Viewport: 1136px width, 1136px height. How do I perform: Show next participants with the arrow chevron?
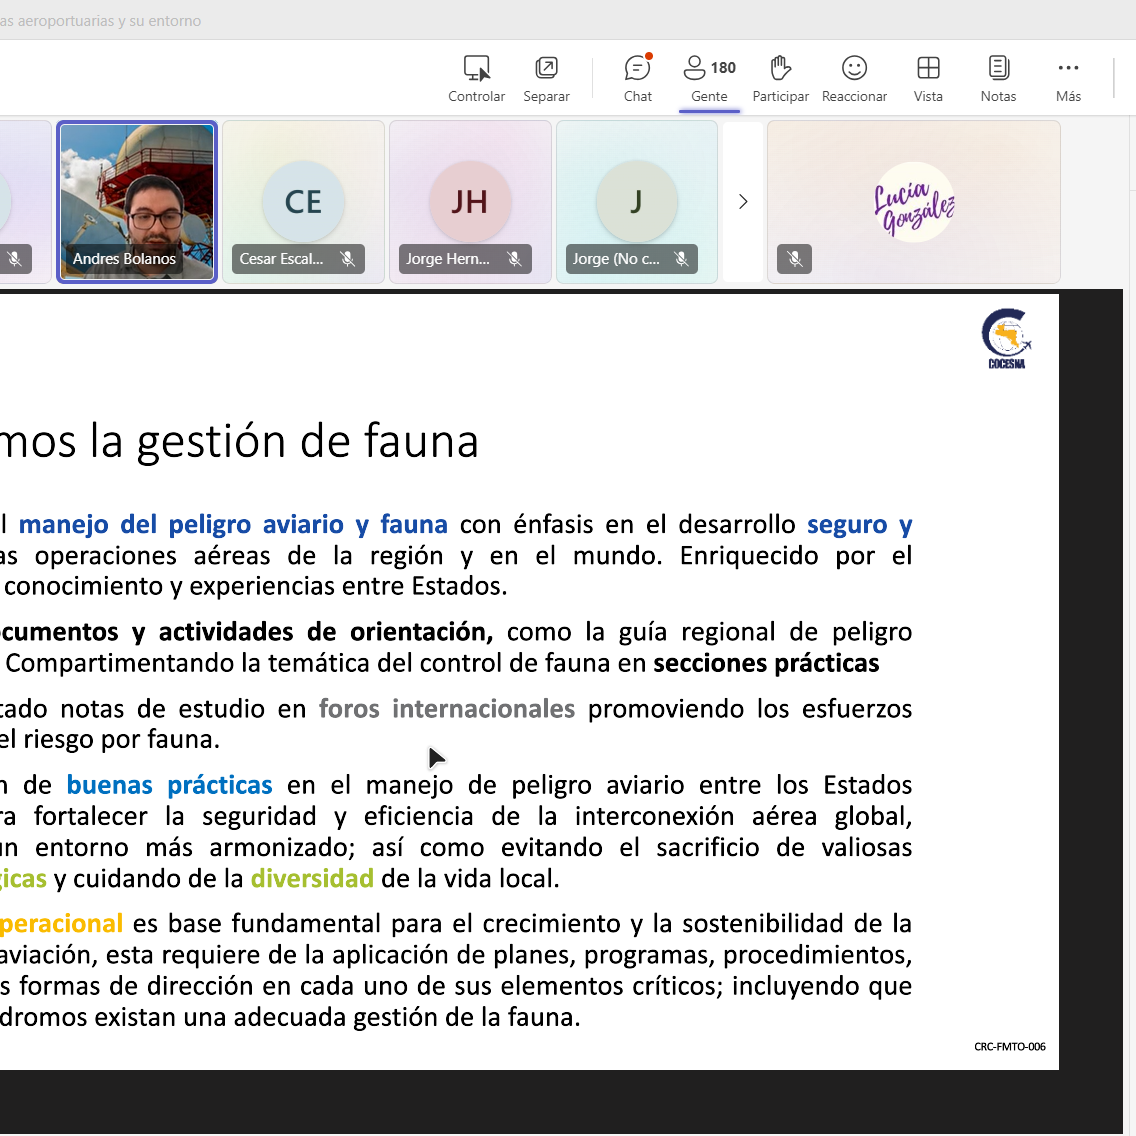743,202
